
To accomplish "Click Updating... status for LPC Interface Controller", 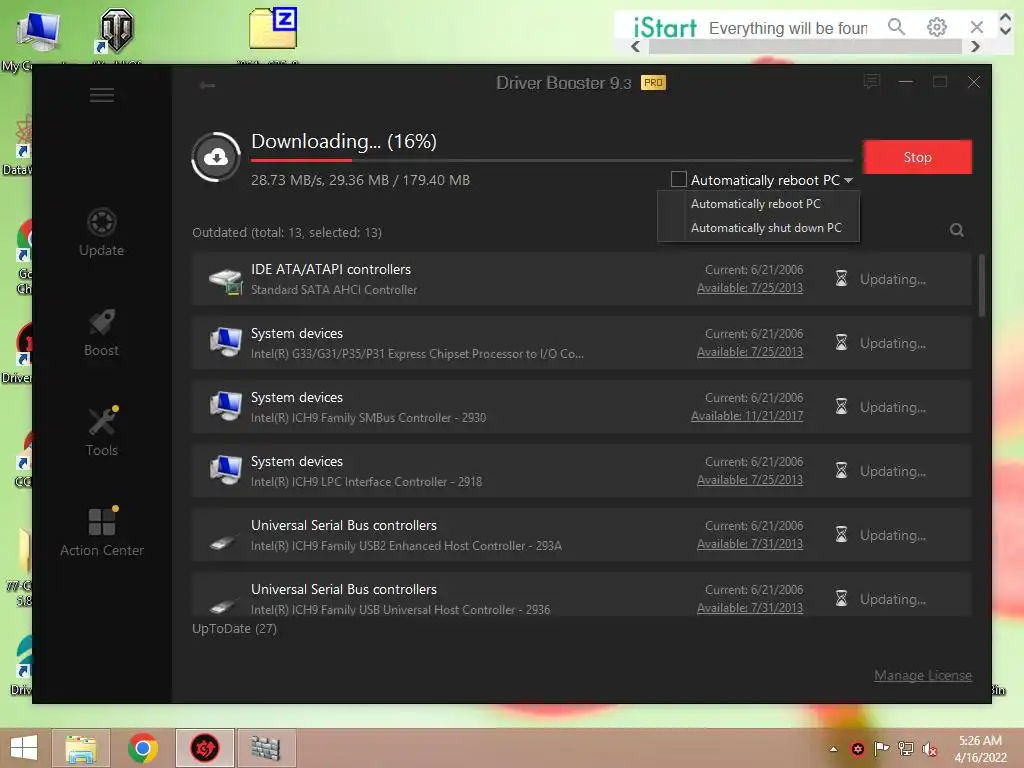I will click(x=892, y=471).
